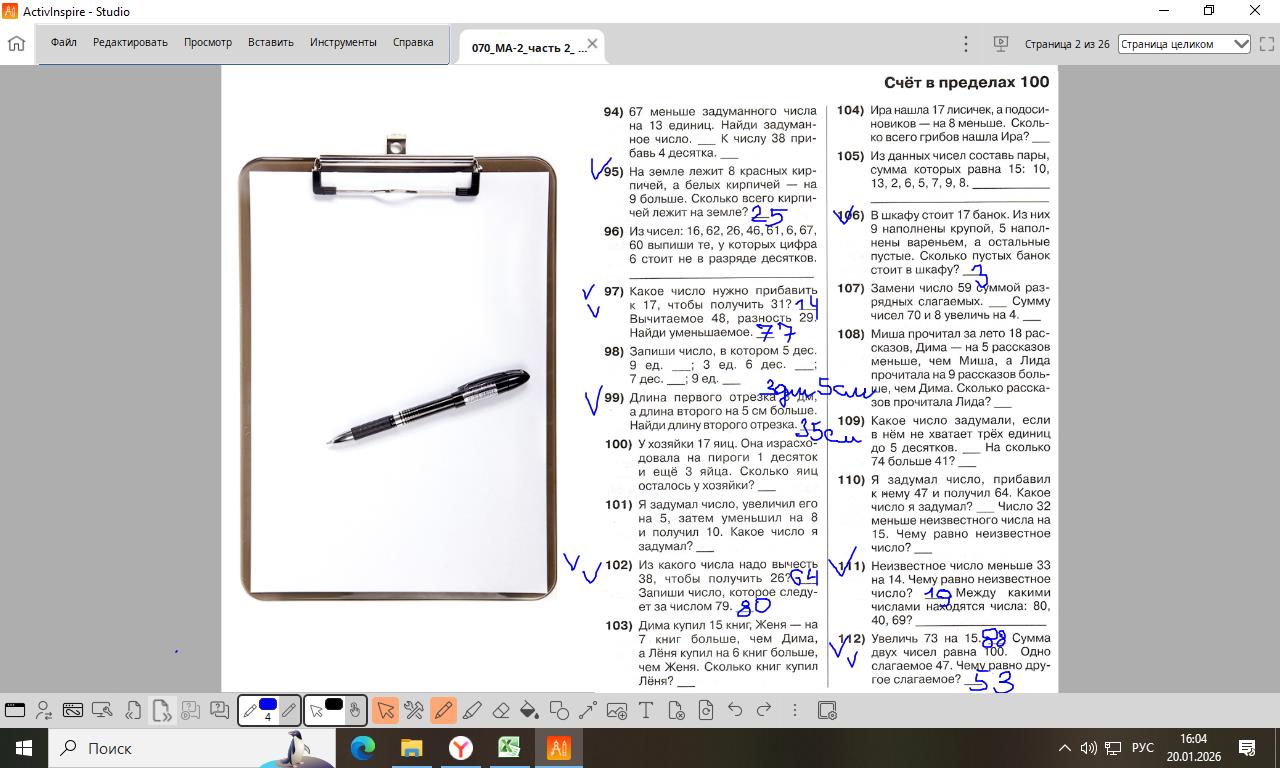Click the start voting icon
The width and height of the screenshot is (1280, 768).
[191, 710]
